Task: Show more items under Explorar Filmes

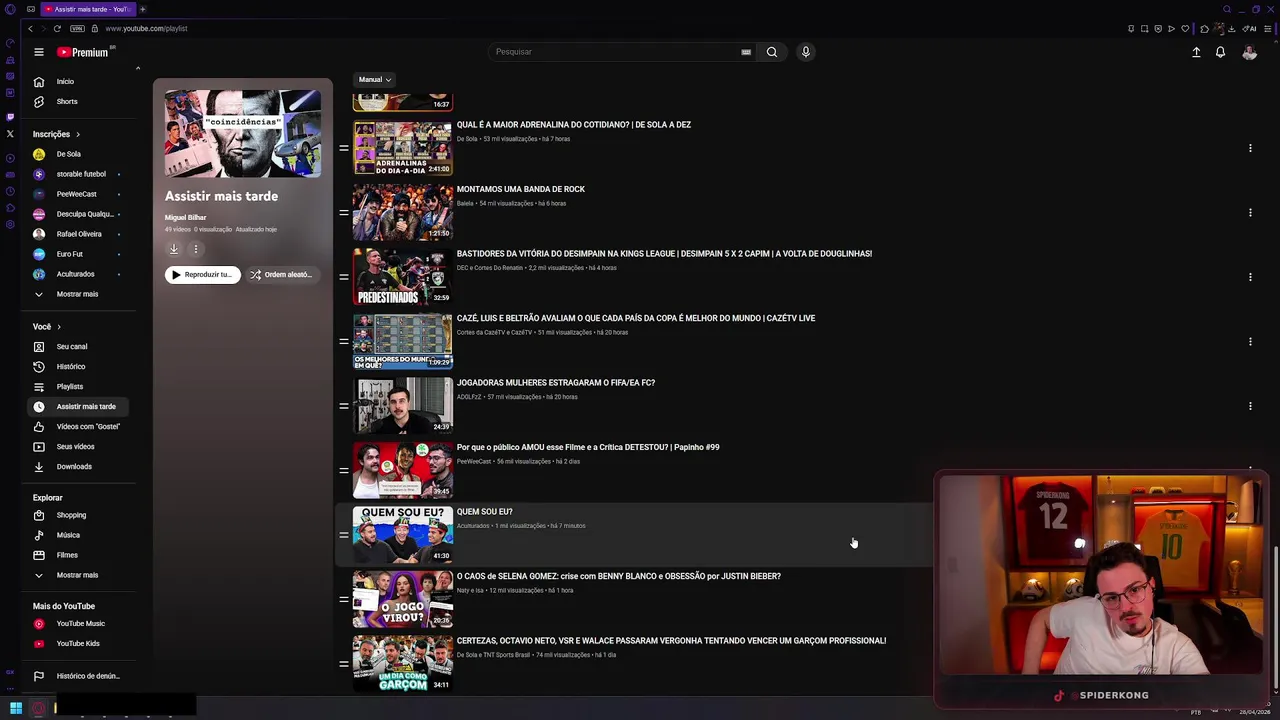Action: 77,575
